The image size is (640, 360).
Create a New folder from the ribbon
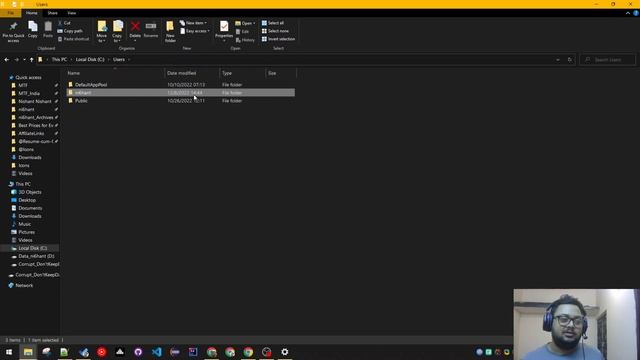[x=170, y=31]
